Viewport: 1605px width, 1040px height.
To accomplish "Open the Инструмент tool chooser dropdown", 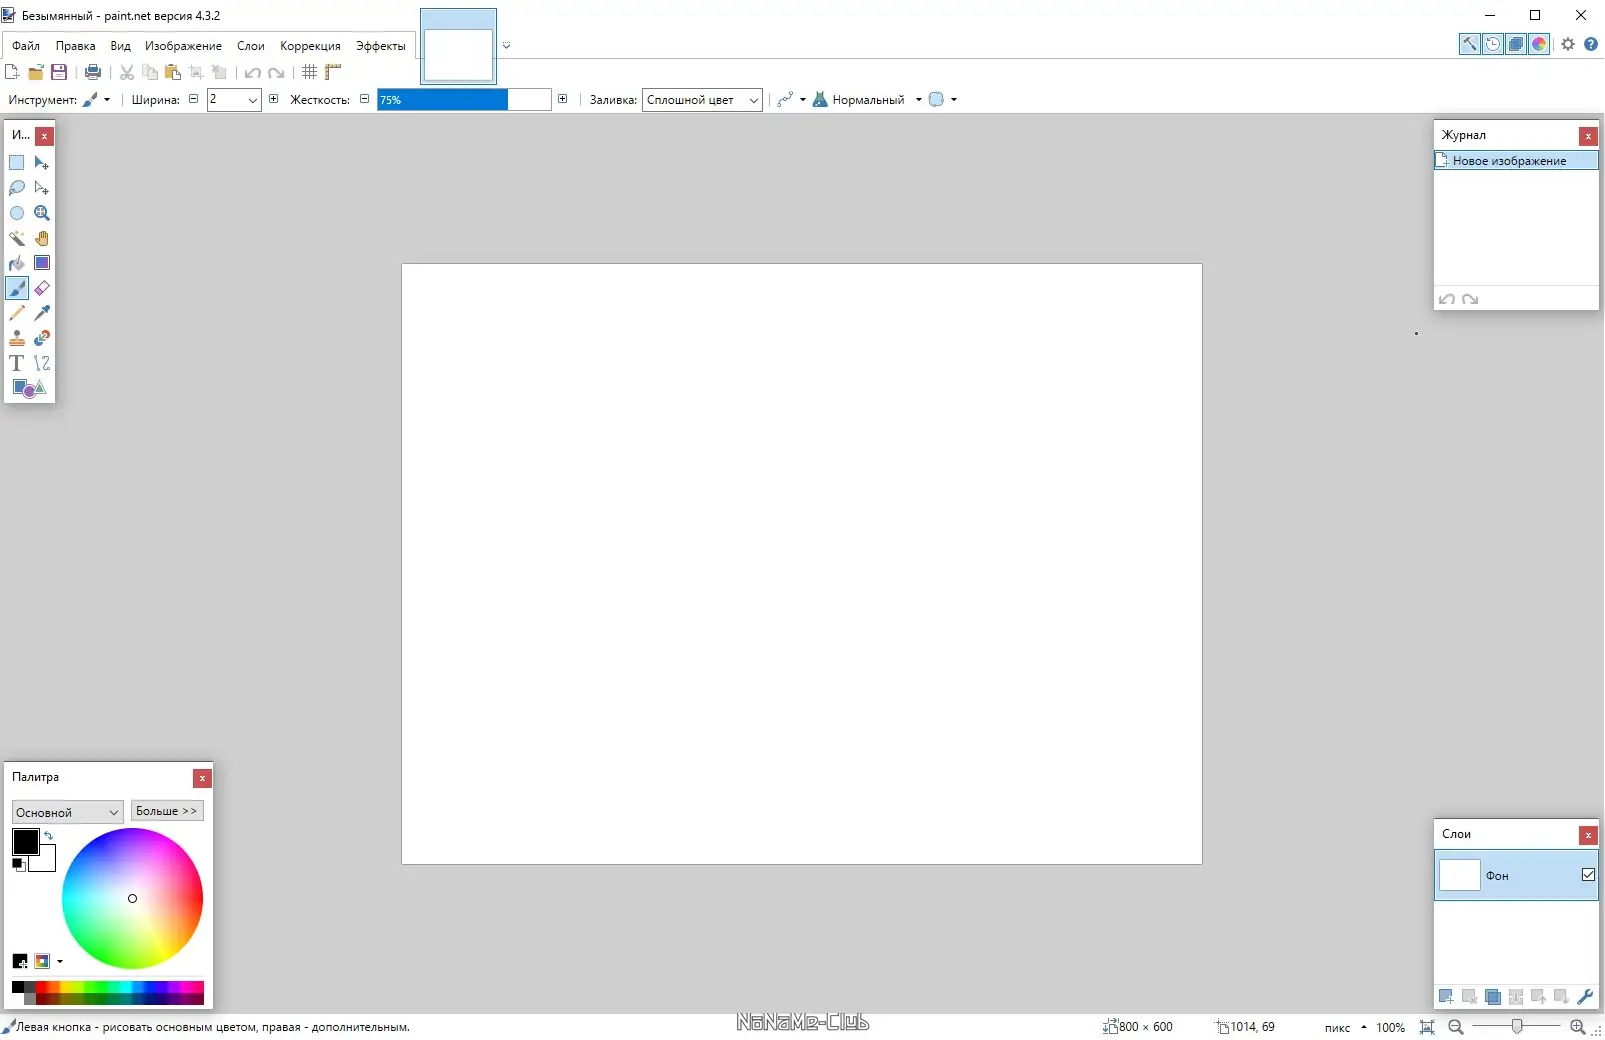I will pos(96,100).
